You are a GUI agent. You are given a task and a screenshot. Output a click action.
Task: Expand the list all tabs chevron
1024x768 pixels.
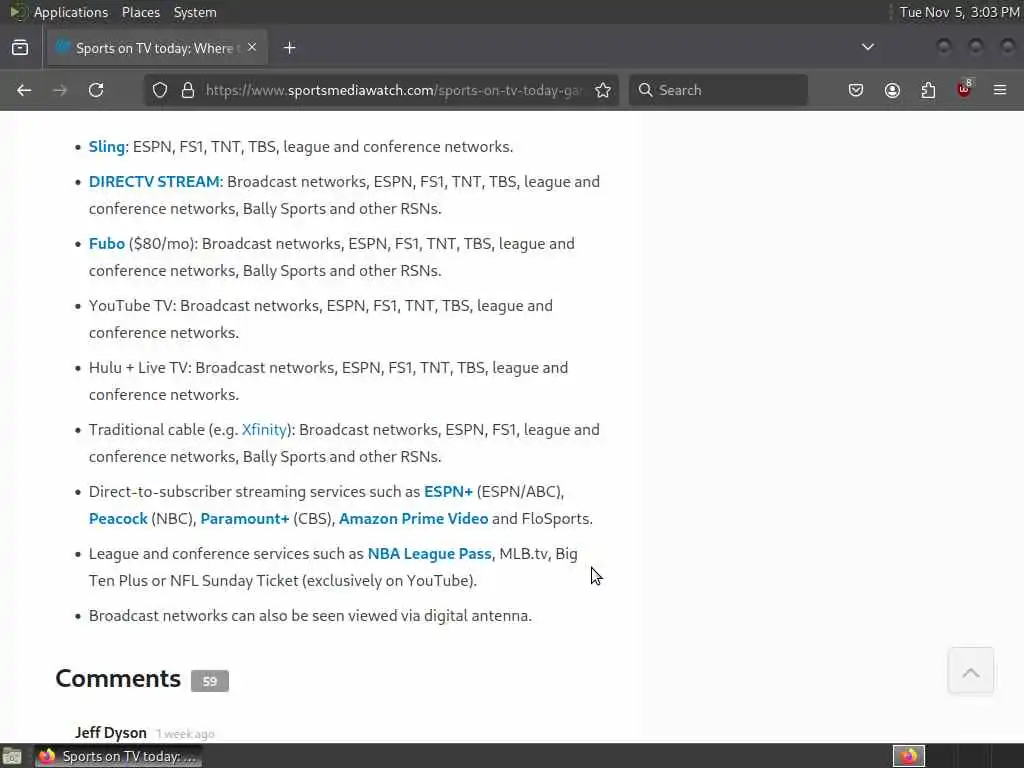coord(868,47)
